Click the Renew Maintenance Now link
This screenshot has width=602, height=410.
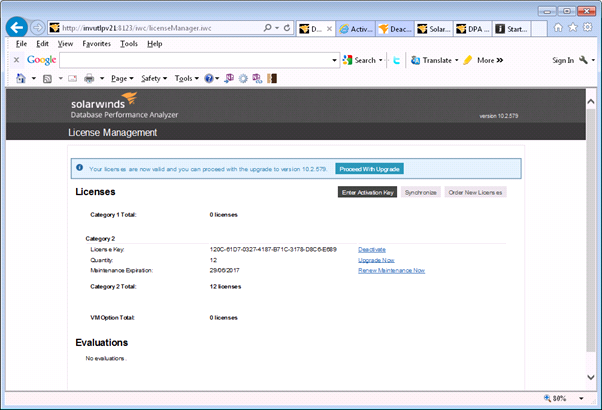click(x=391, y=271)
